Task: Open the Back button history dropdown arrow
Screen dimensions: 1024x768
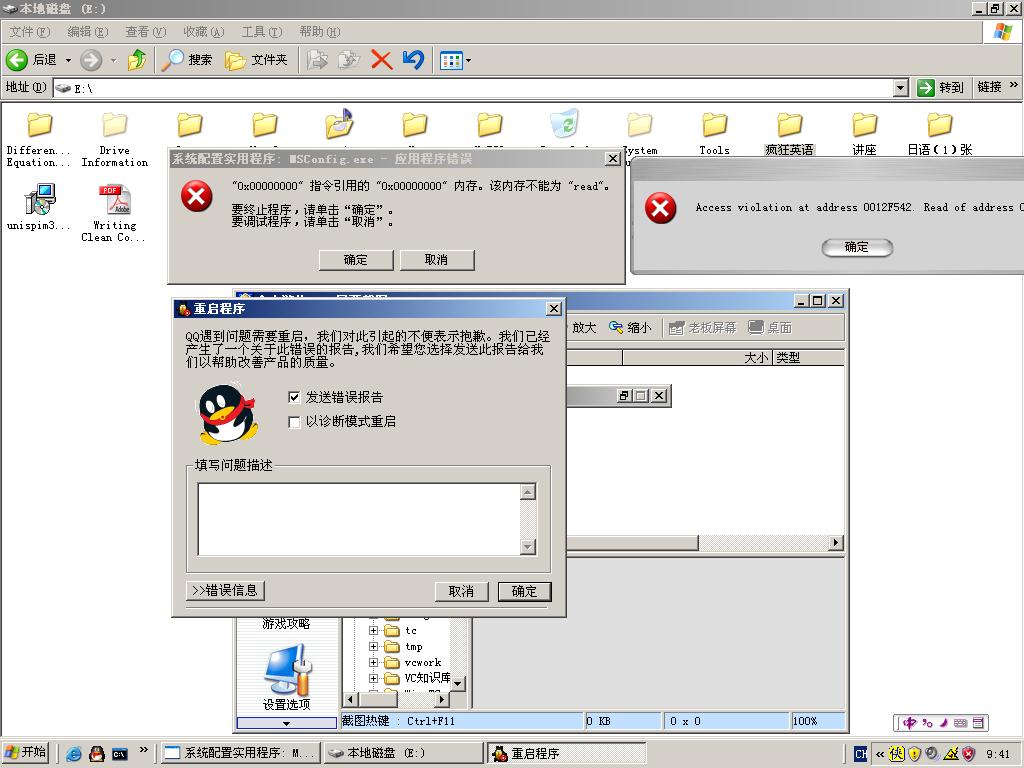Action: tap(68, 61)
